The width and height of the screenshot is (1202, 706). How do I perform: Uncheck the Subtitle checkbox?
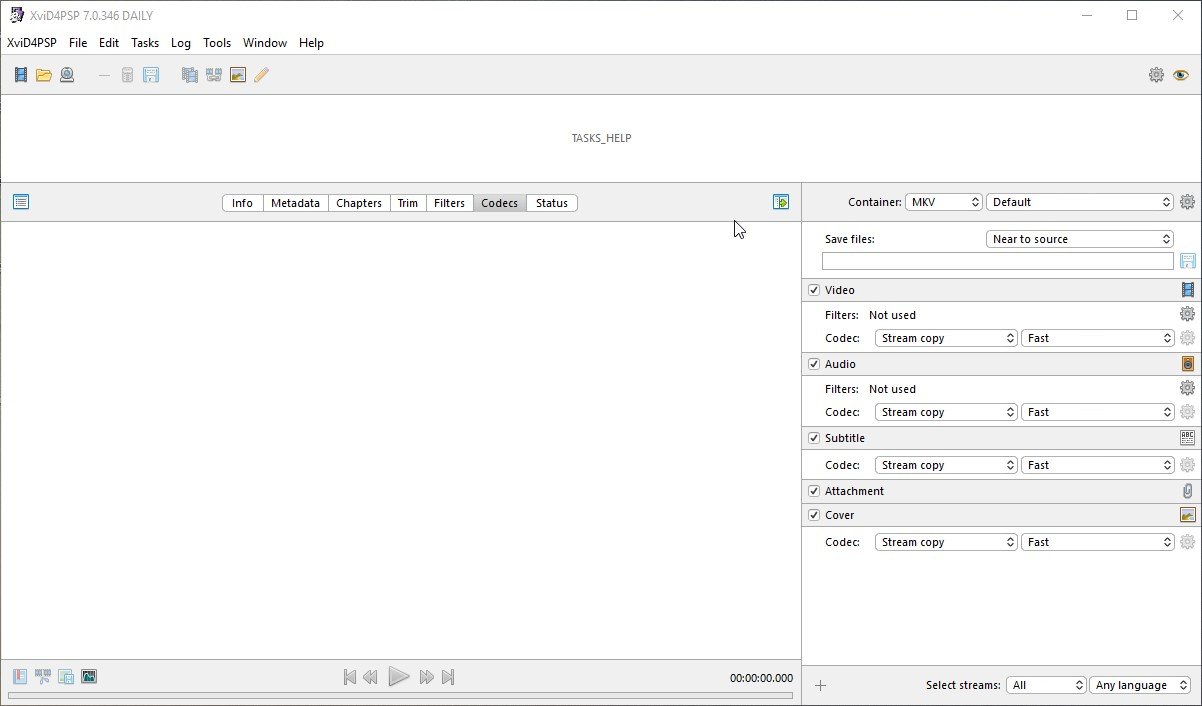click(814, 438)
